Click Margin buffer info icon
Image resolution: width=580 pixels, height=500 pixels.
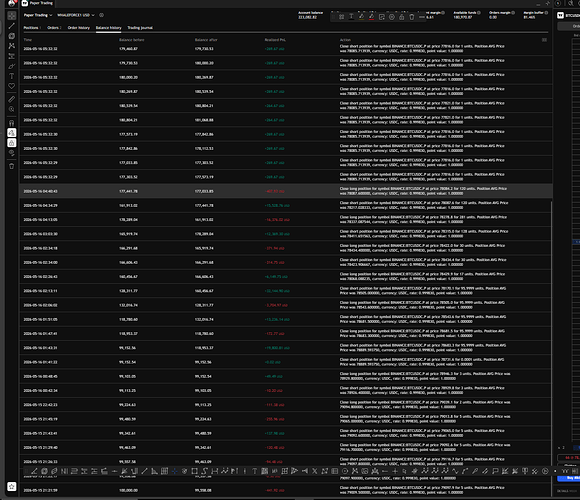546,13
